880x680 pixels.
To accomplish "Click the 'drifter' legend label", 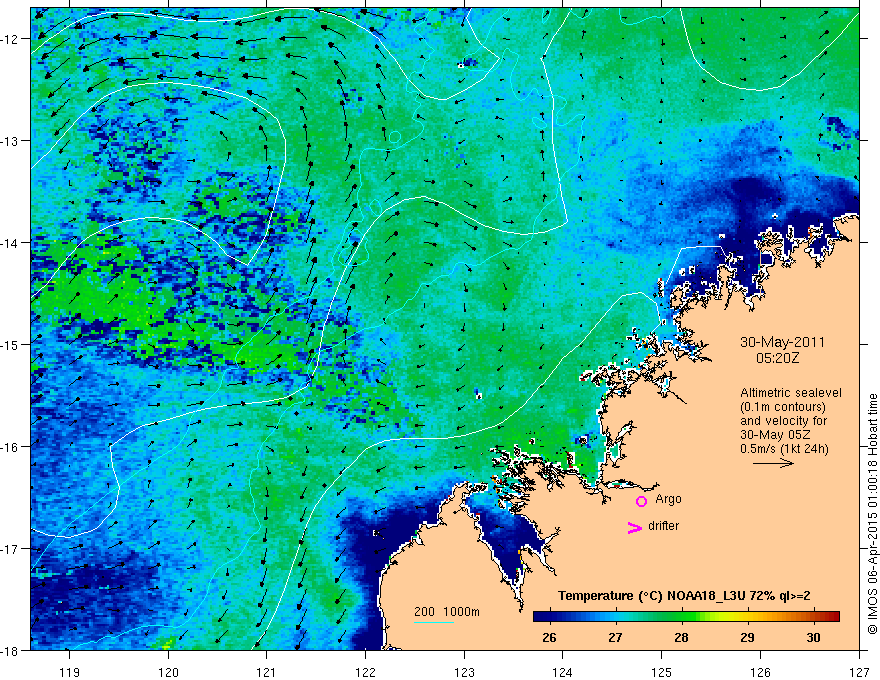I will 663,526.
